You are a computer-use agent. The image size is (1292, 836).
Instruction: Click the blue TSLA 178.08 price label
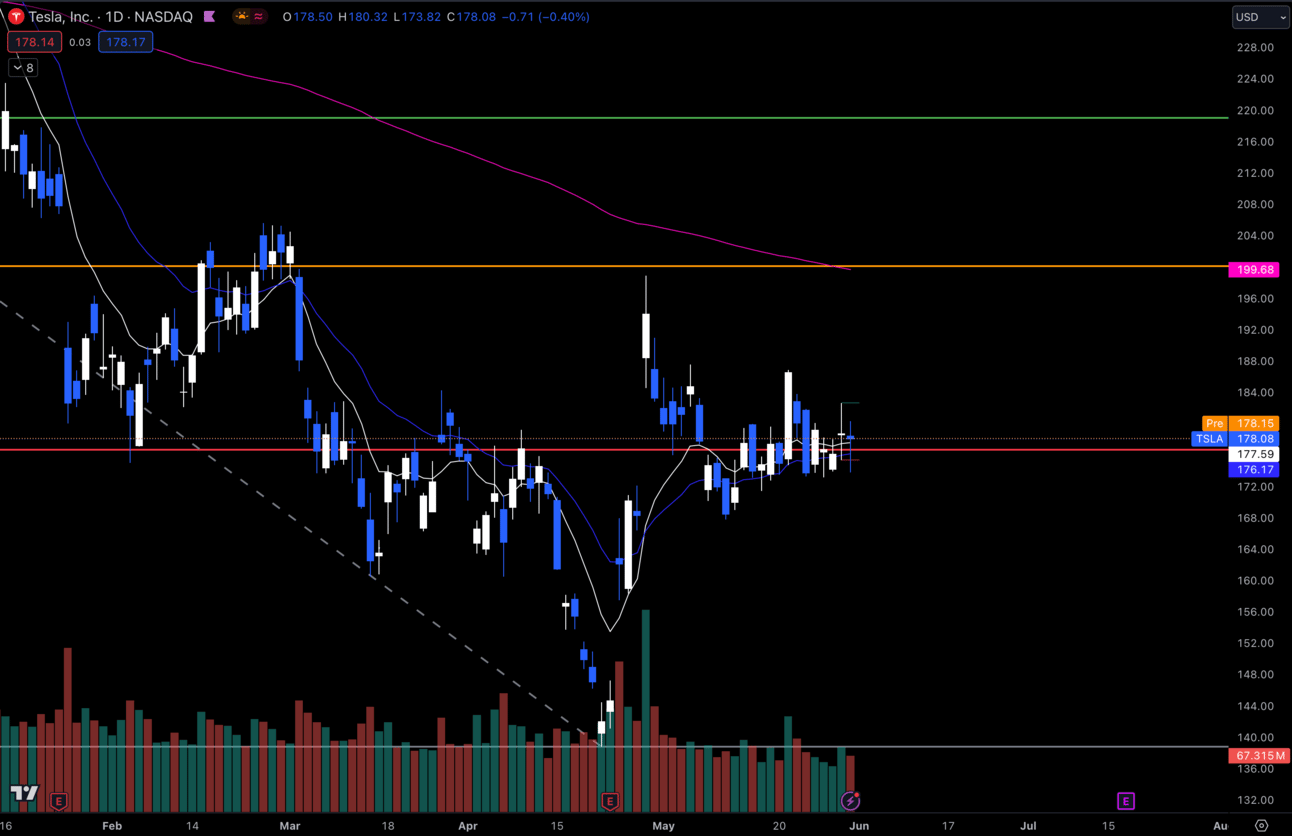tap(1235, 439)
